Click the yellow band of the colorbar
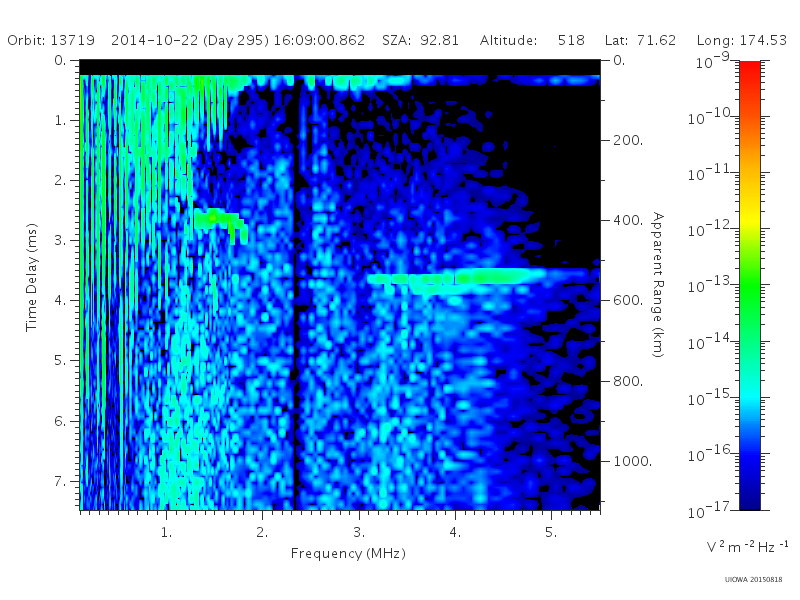 coord(750,220)
